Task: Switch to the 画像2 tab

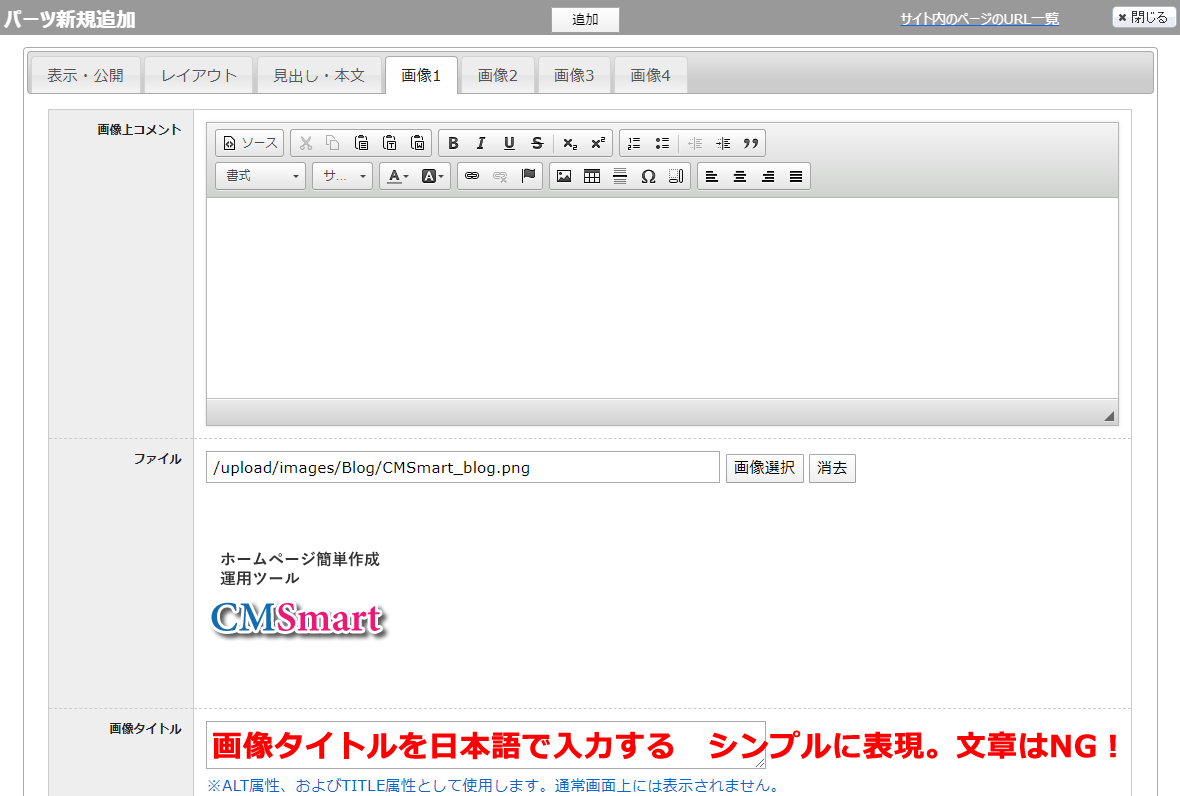Action: [498, 75]
